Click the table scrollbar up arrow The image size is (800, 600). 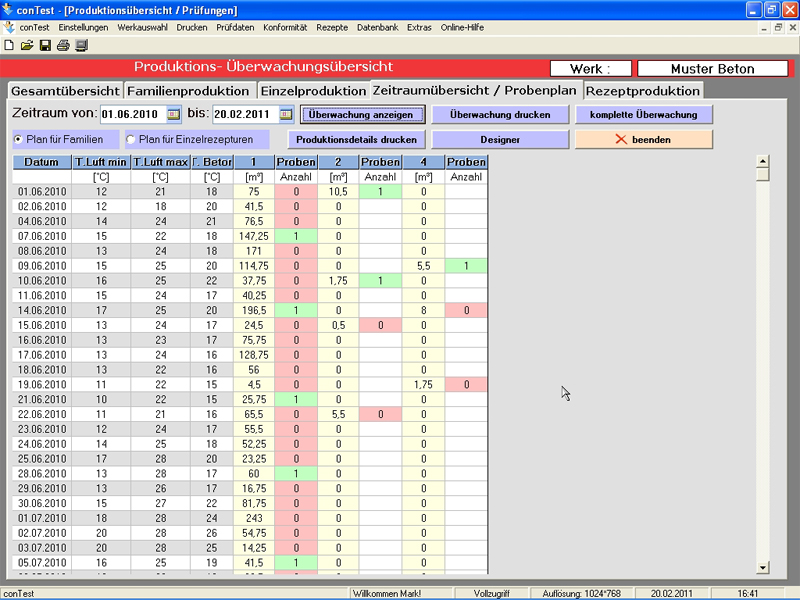pyautogui.click(x=763, y=161)
